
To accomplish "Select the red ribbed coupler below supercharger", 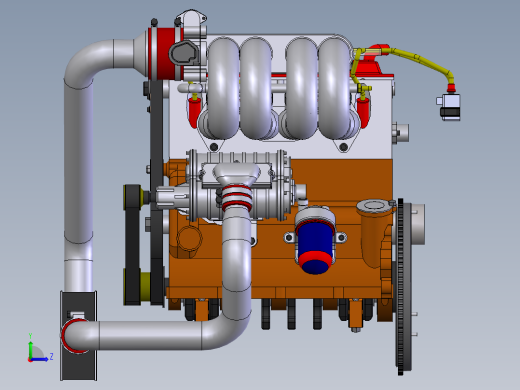I will click(x=237, y=198).
